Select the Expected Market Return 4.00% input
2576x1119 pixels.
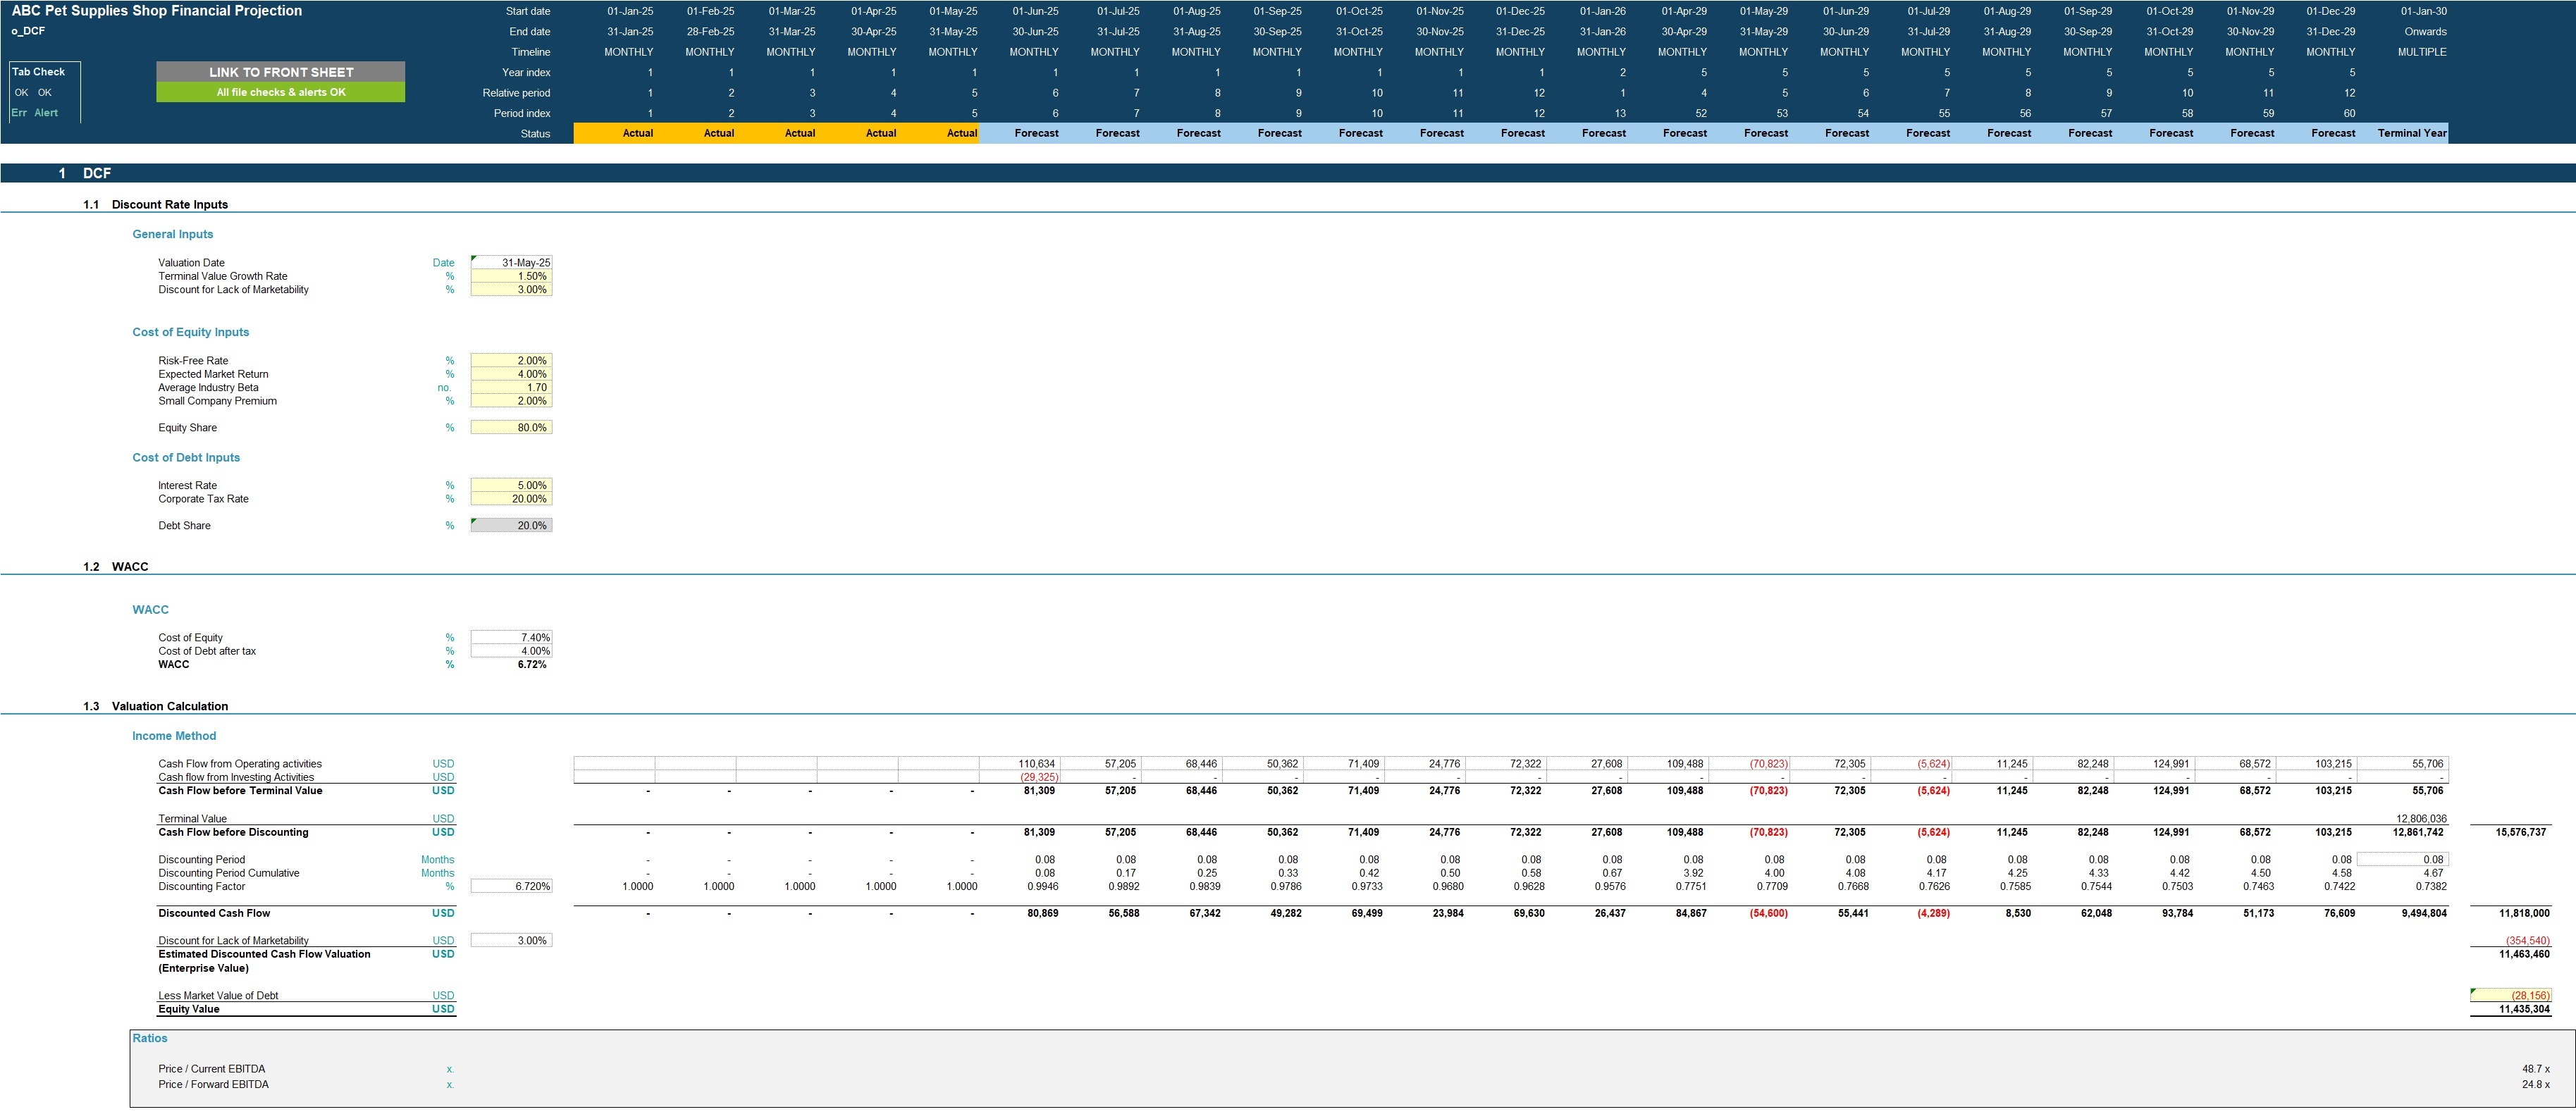click(511, 374)
